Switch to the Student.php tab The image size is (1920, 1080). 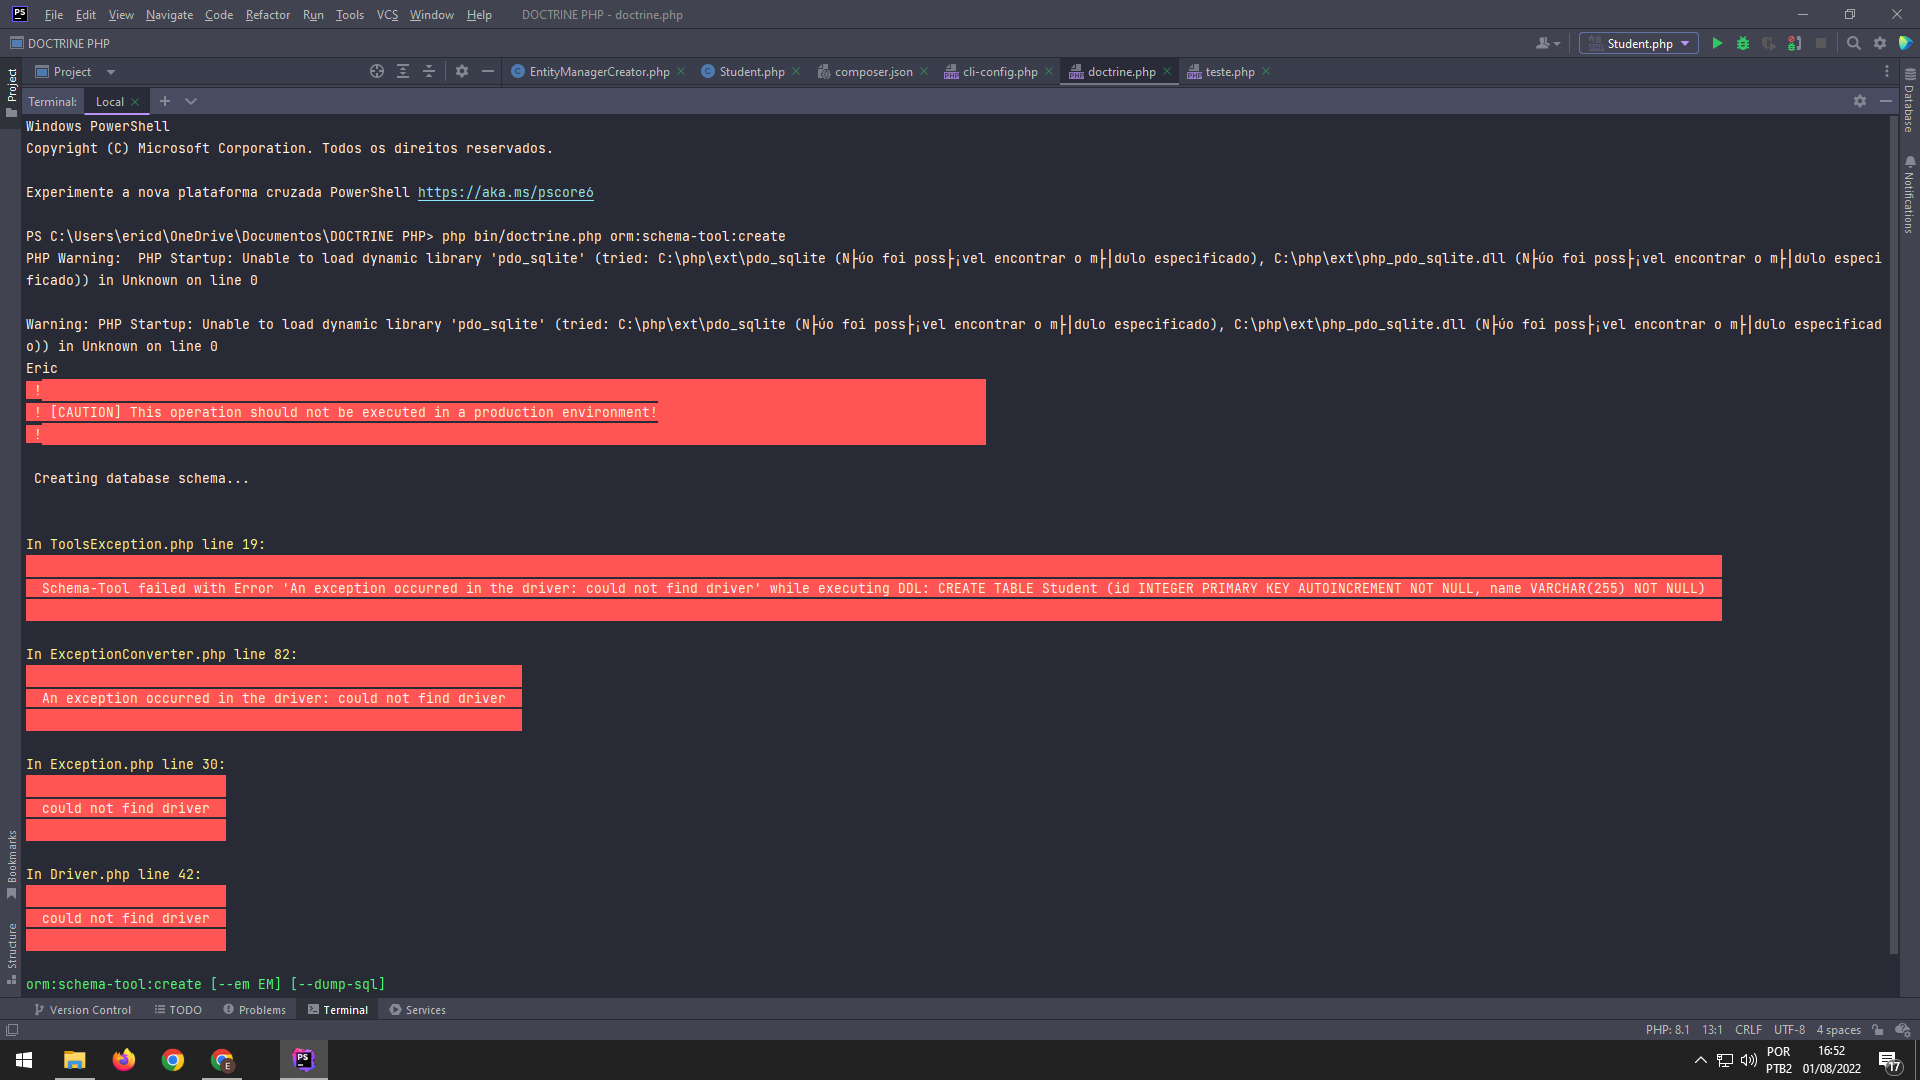pyautogui.click(x=749, y=71)
